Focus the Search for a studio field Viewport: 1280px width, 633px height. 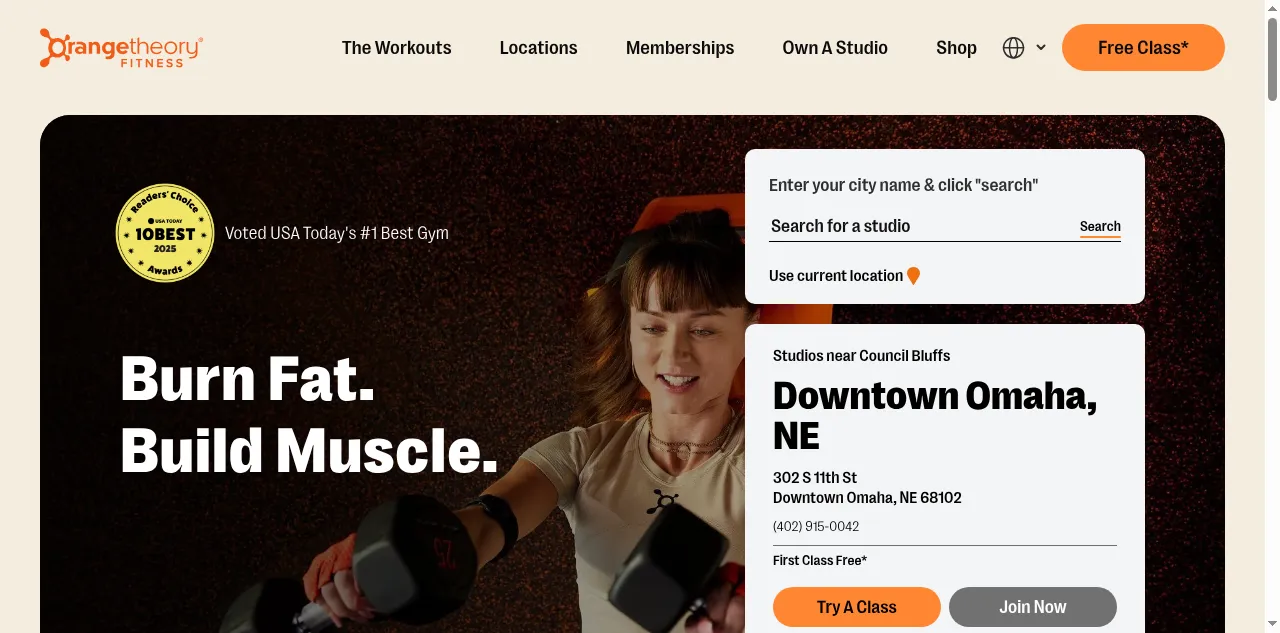tap(920, 226)
